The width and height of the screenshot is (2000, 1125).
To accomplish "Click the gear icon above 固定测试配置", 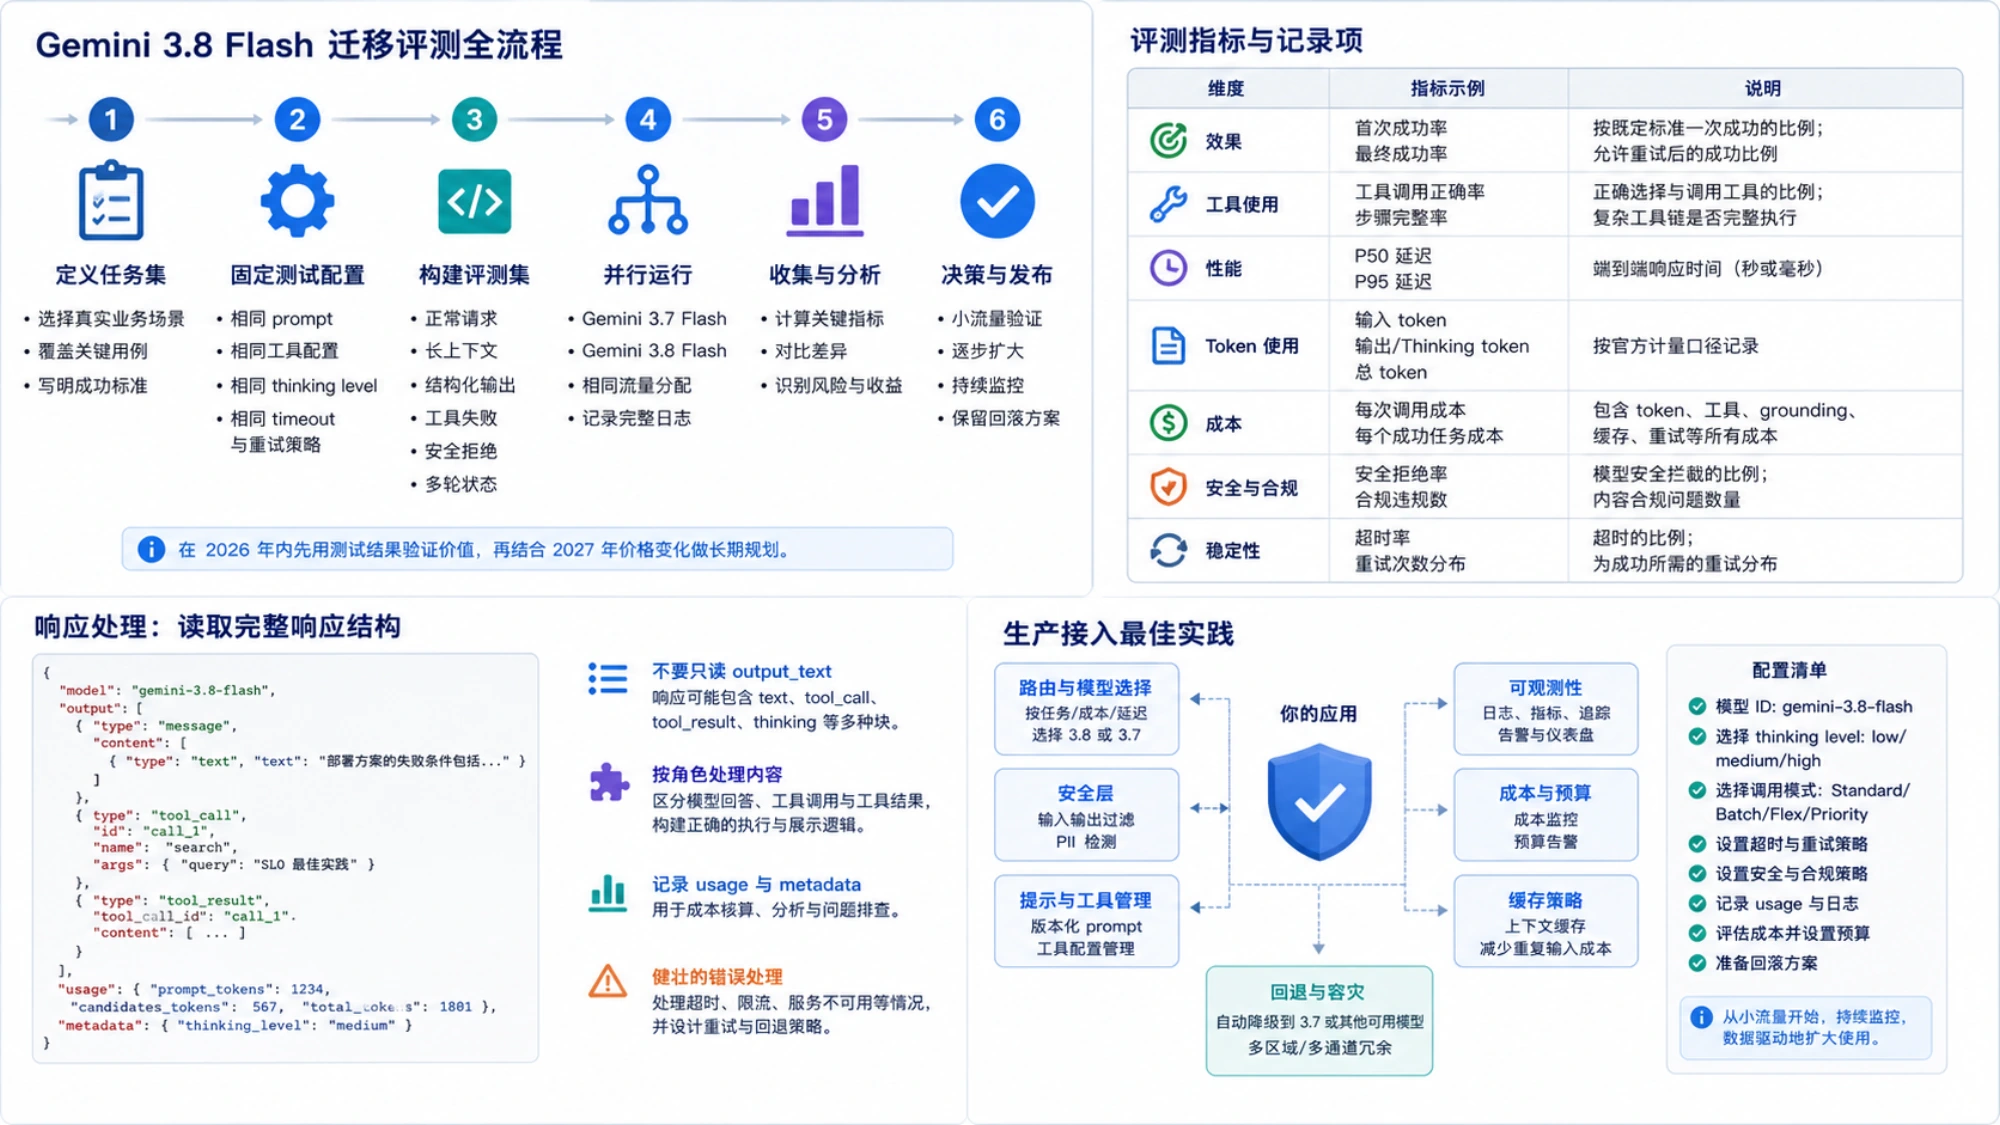I will click(297, 201).
